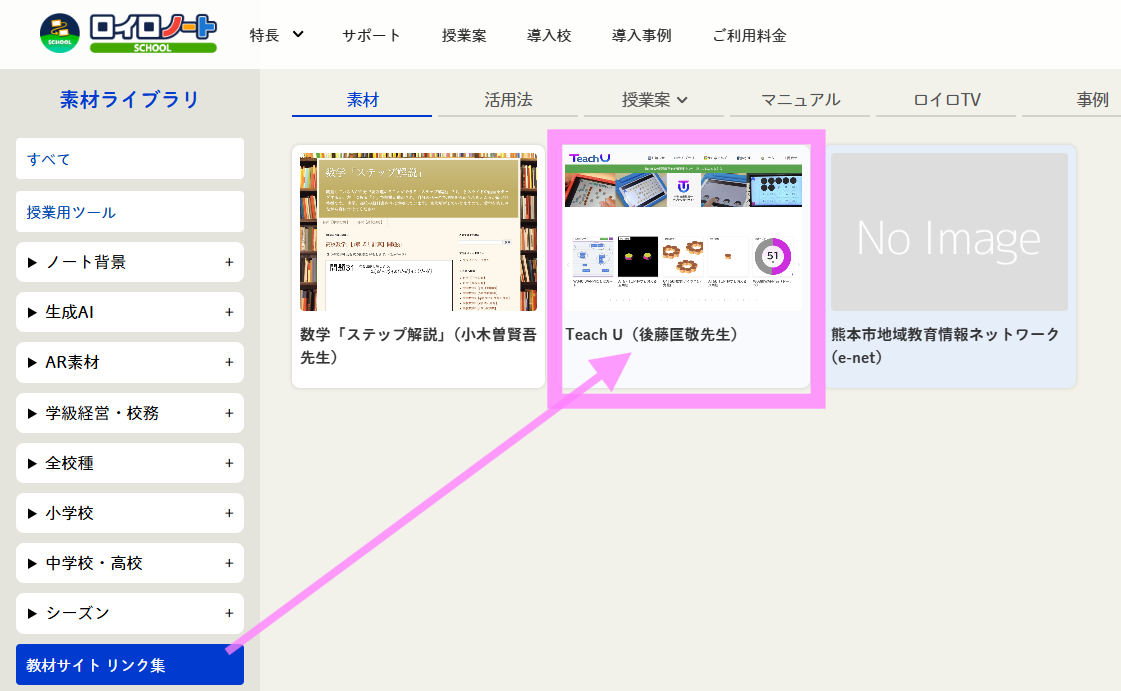Open the 数学「ステップ解説」 thumbnail

click(418, 232)
